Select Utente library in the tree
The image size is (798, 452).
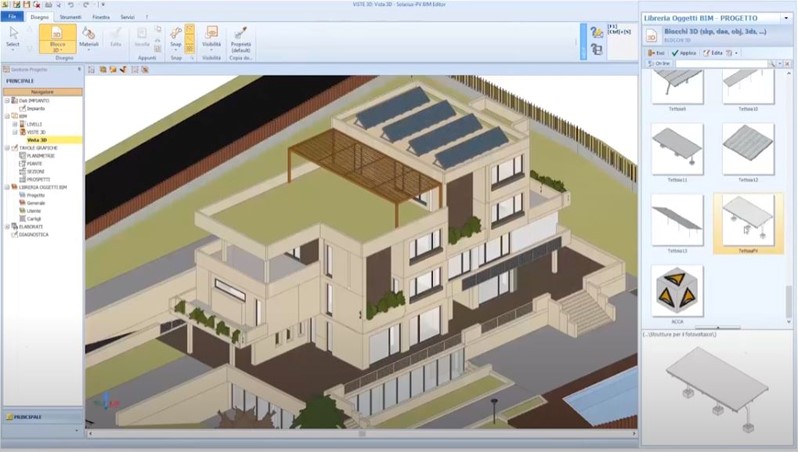click(x=34, y=211)
